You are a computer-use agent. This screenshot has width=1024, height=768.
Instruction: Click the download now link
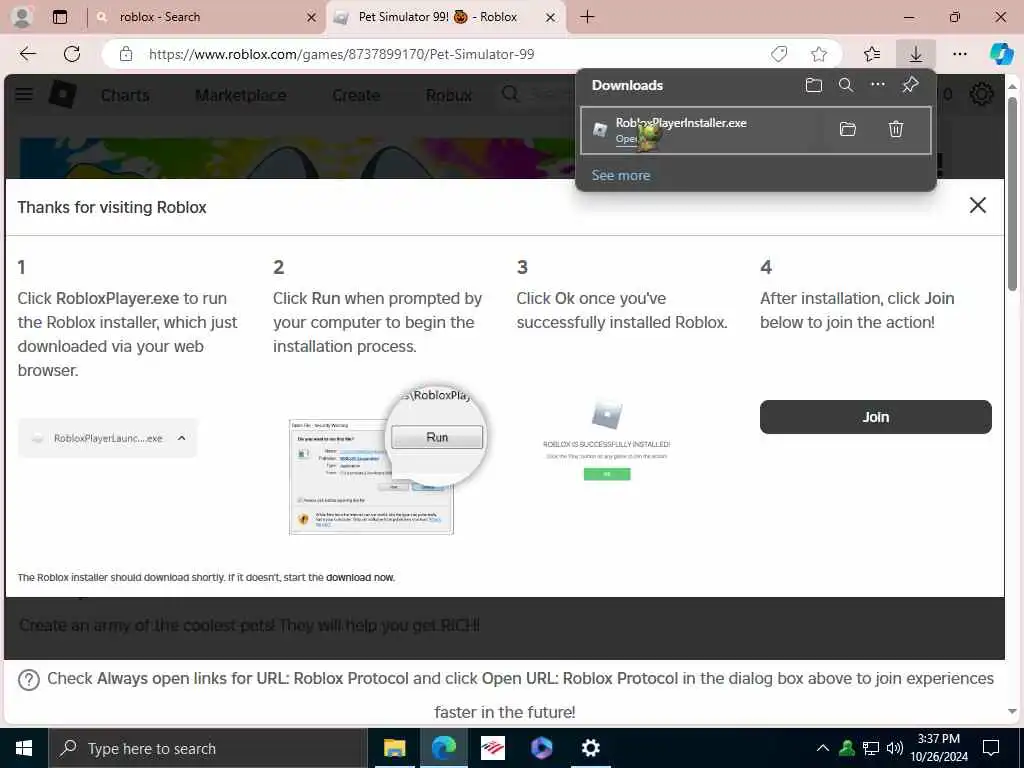pyautogui.click(x=360, y=577)
